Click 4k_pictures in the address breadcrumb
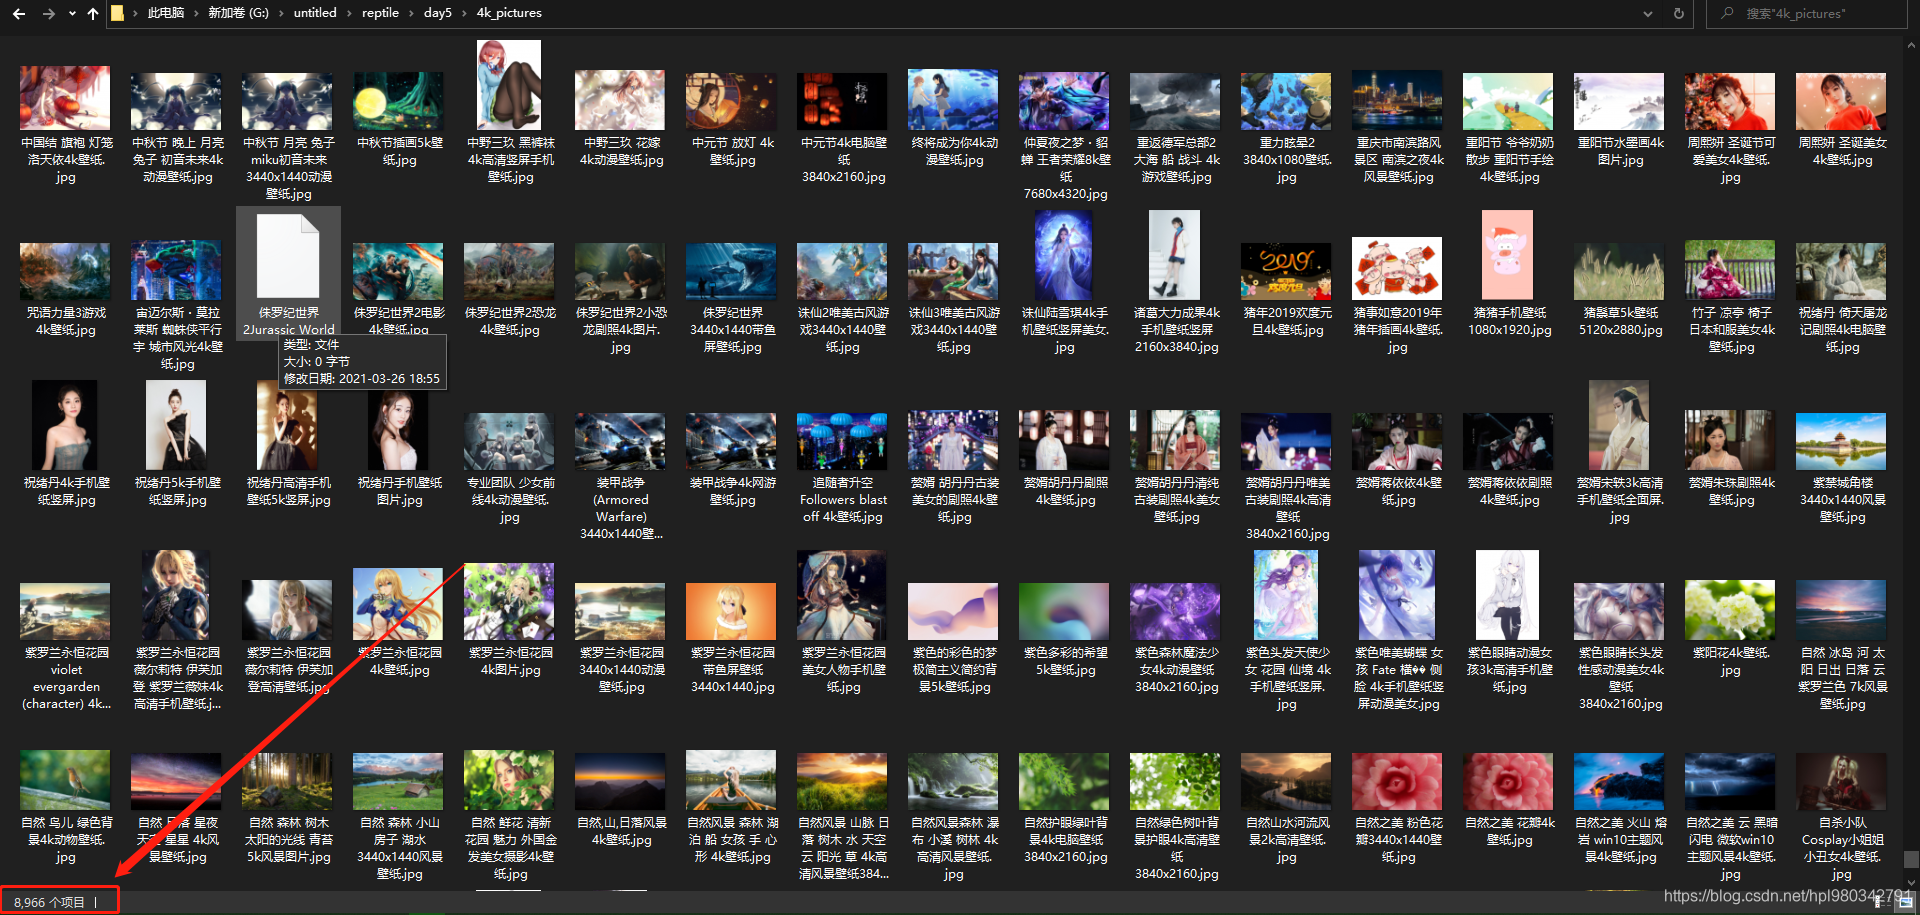Screen dimensions: 1920x915 click(x=509, y=13)
